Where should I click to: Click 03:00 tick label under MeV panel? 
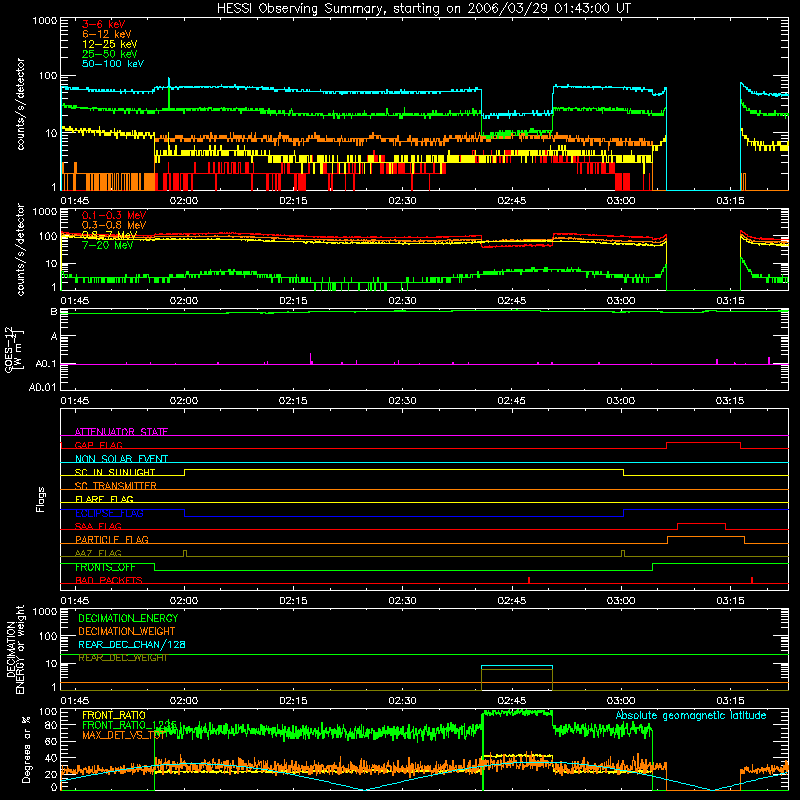tap(621, 301)
